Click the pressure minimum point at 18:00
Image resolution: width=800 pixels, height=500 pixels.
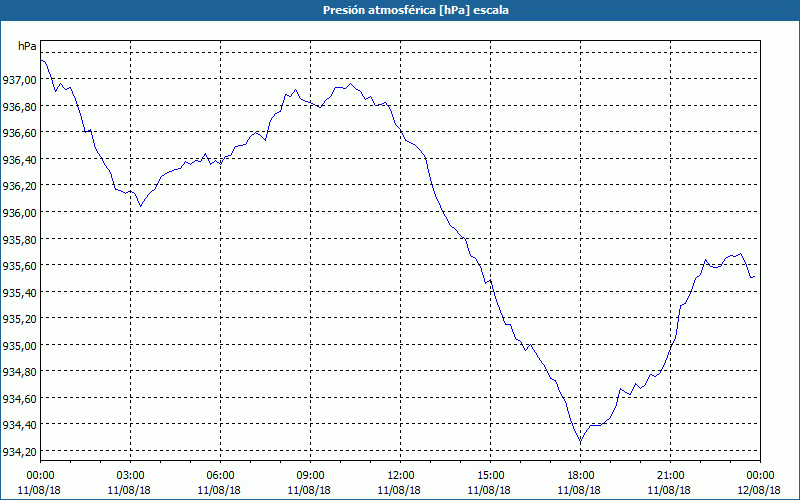[580, 442]
